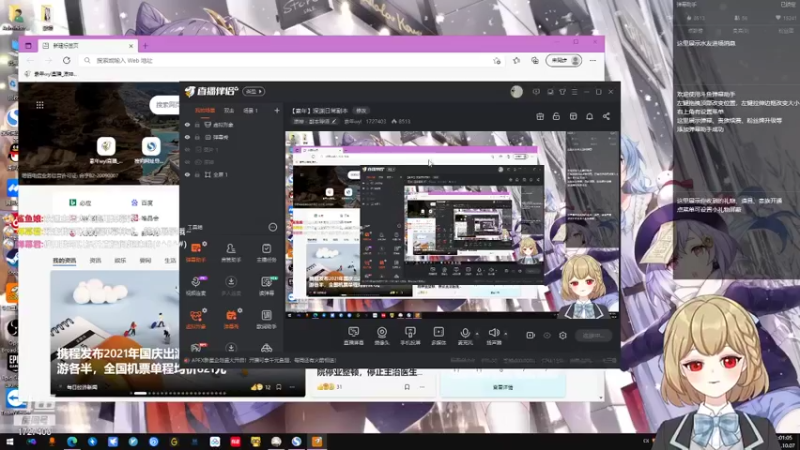Click the record video icon
Image resolution: width=800 pixels, height=450 pixels.
coord(530,335)
